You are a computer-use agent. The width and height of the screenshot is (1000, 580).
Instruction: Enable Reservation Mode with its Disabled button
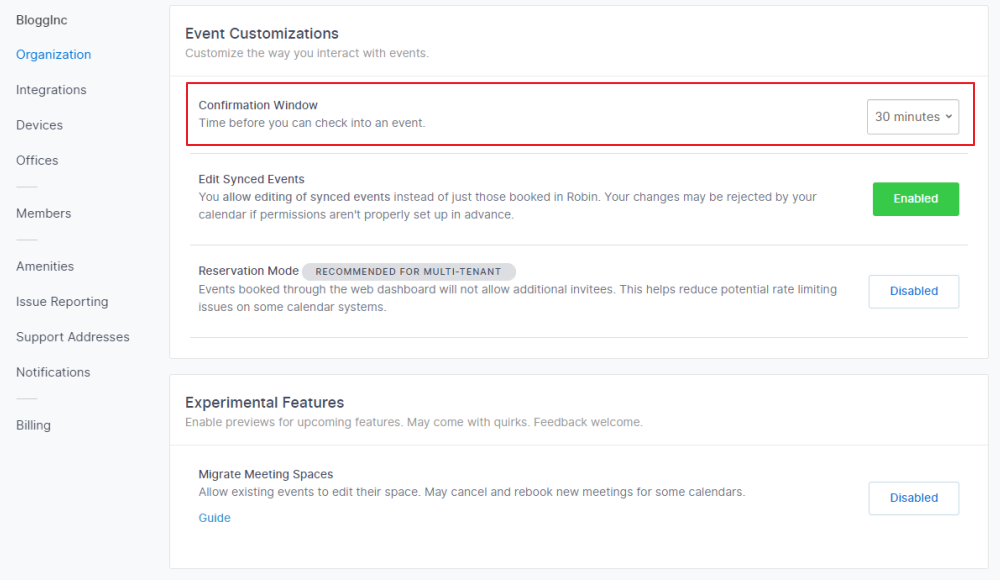click(913, 291)
